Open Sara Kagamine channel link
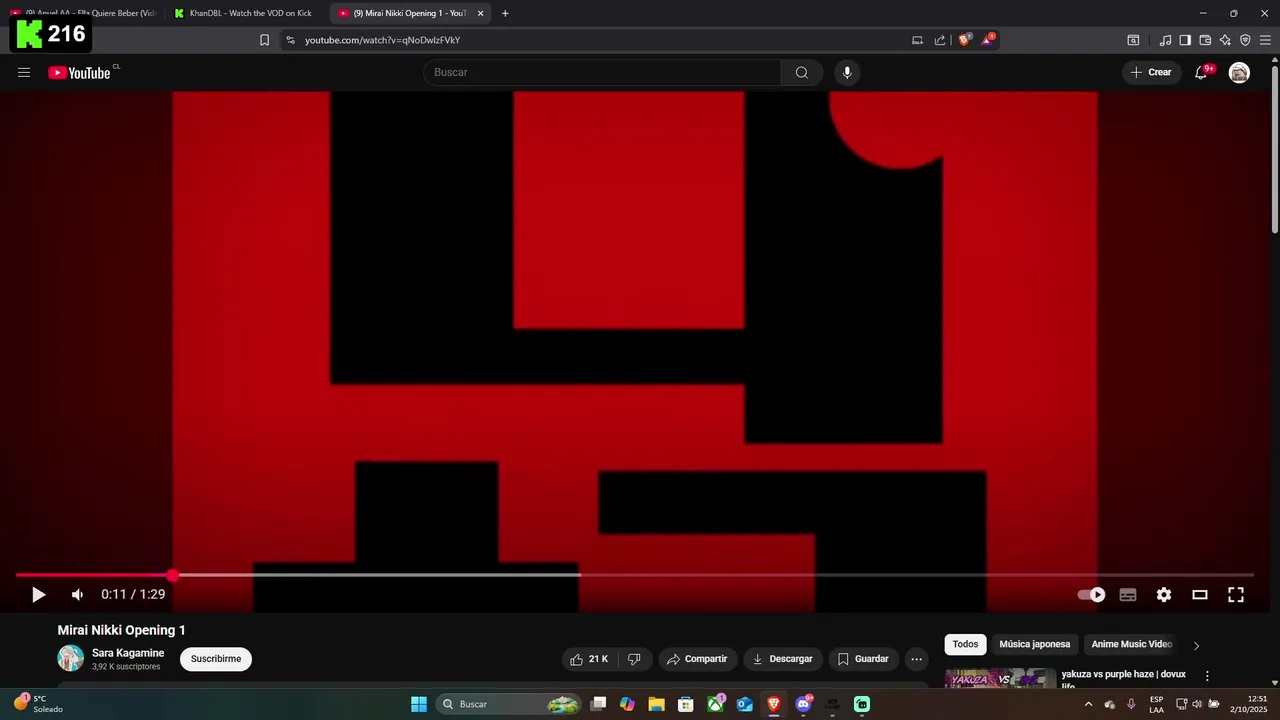This screenshot has width=1280, height=720. pos(128,653)
